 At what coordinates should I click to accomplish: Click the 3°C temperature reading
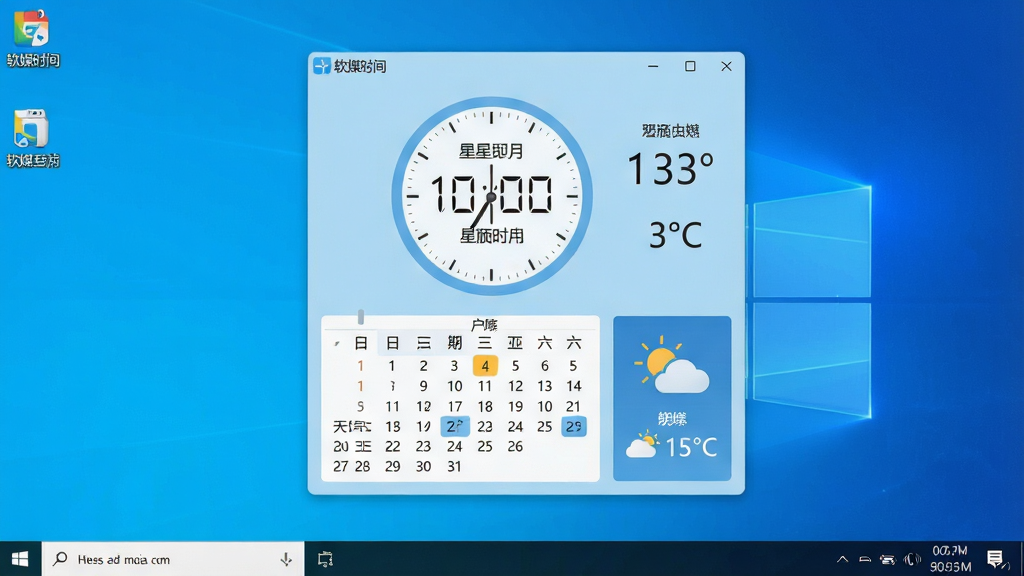pyautogui.click(x=675, y=235)
